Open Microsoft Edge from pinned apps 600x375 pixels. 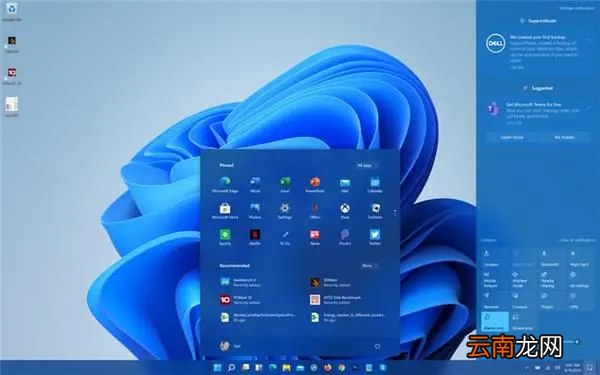click(x=225, y=184)
